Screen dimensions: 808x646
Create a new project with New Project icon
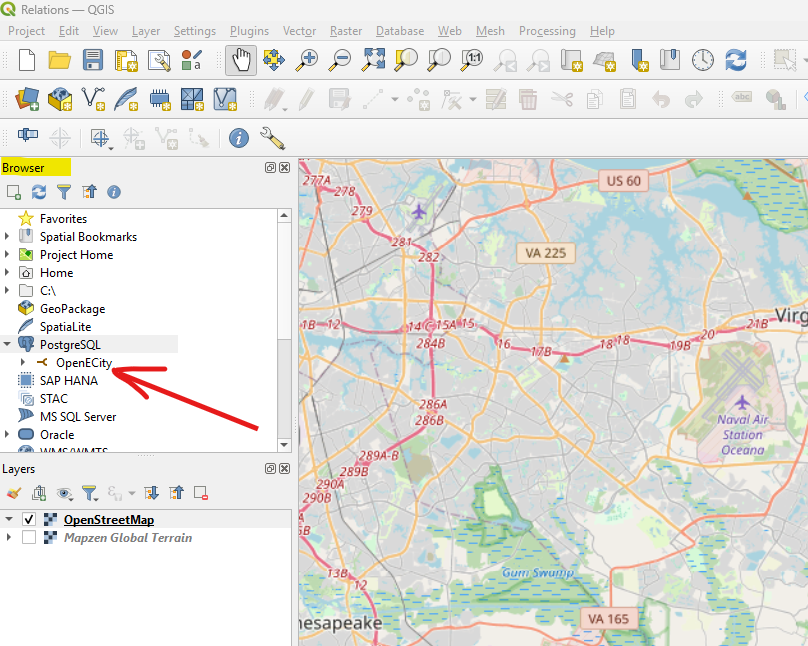[27, 60]
